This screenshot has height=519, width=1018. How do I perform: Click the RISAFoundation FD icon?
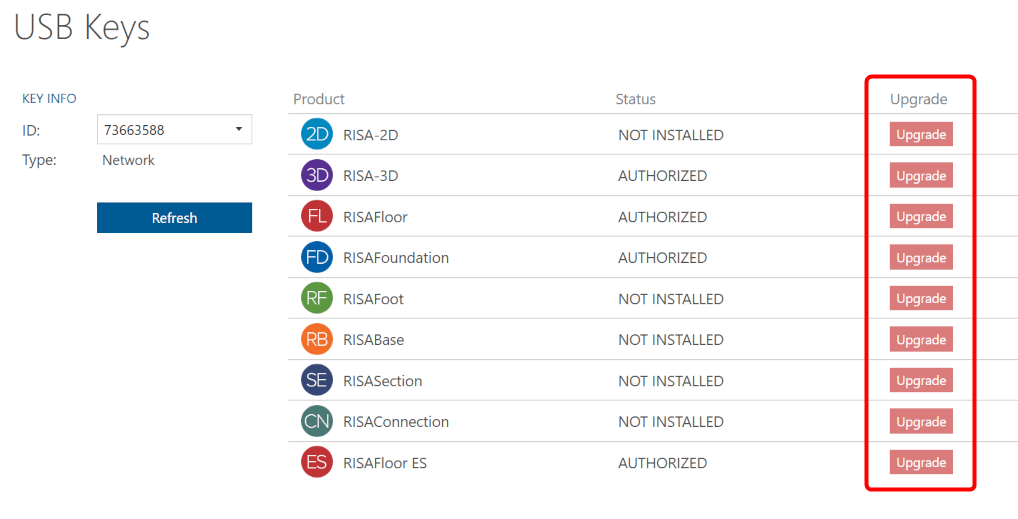point(317,258)
